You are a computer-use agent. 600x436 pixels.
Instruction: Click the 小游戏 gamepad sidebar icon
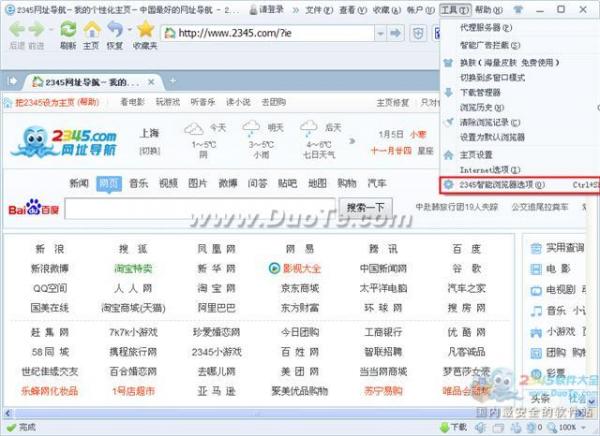pyautogui.click(x=536, y=332)
